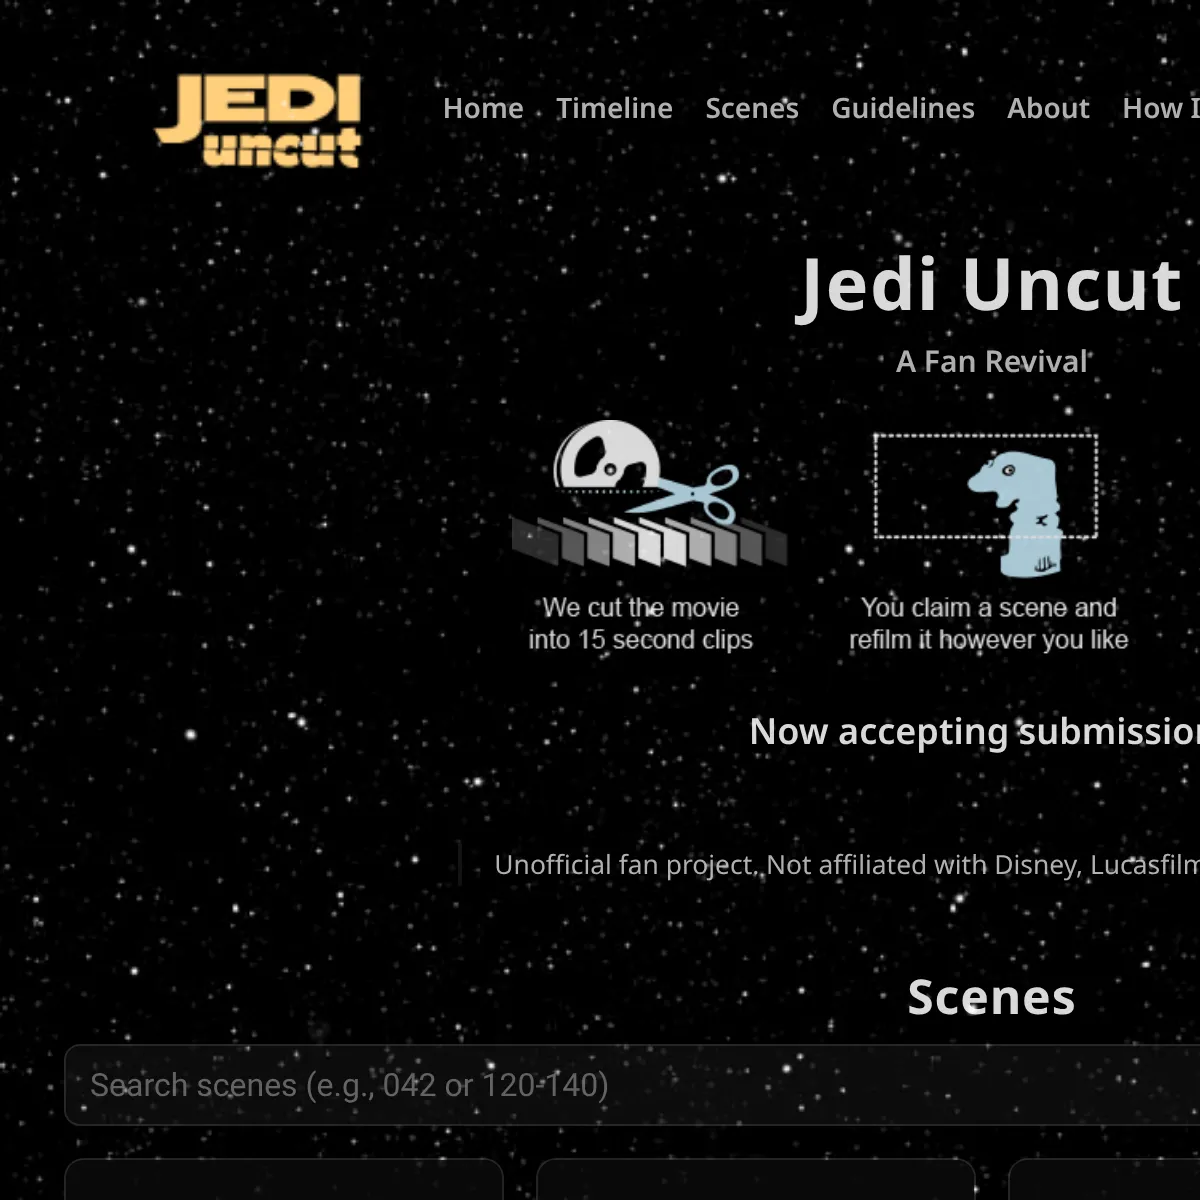The height and width of the screenshot is (1200, 1200).
Task: Focus the Search scenes input field
Action: coord(630,1085)
